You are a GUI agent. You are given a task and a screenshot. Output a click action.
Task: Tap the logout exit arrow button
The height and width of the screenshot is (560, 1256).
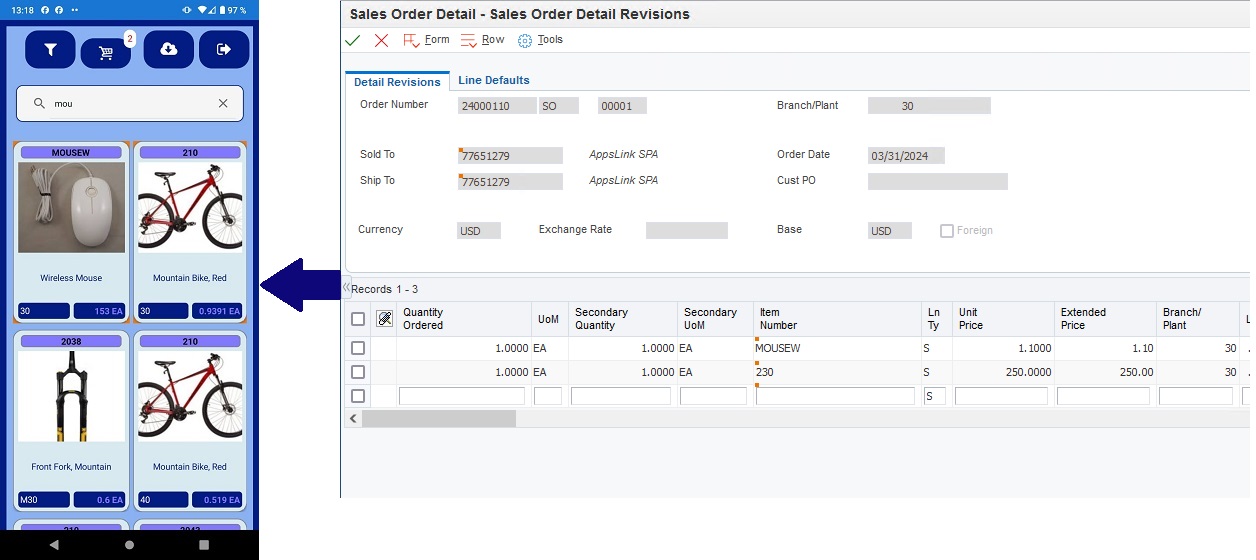pyautogui.click(x=224, y=49)
